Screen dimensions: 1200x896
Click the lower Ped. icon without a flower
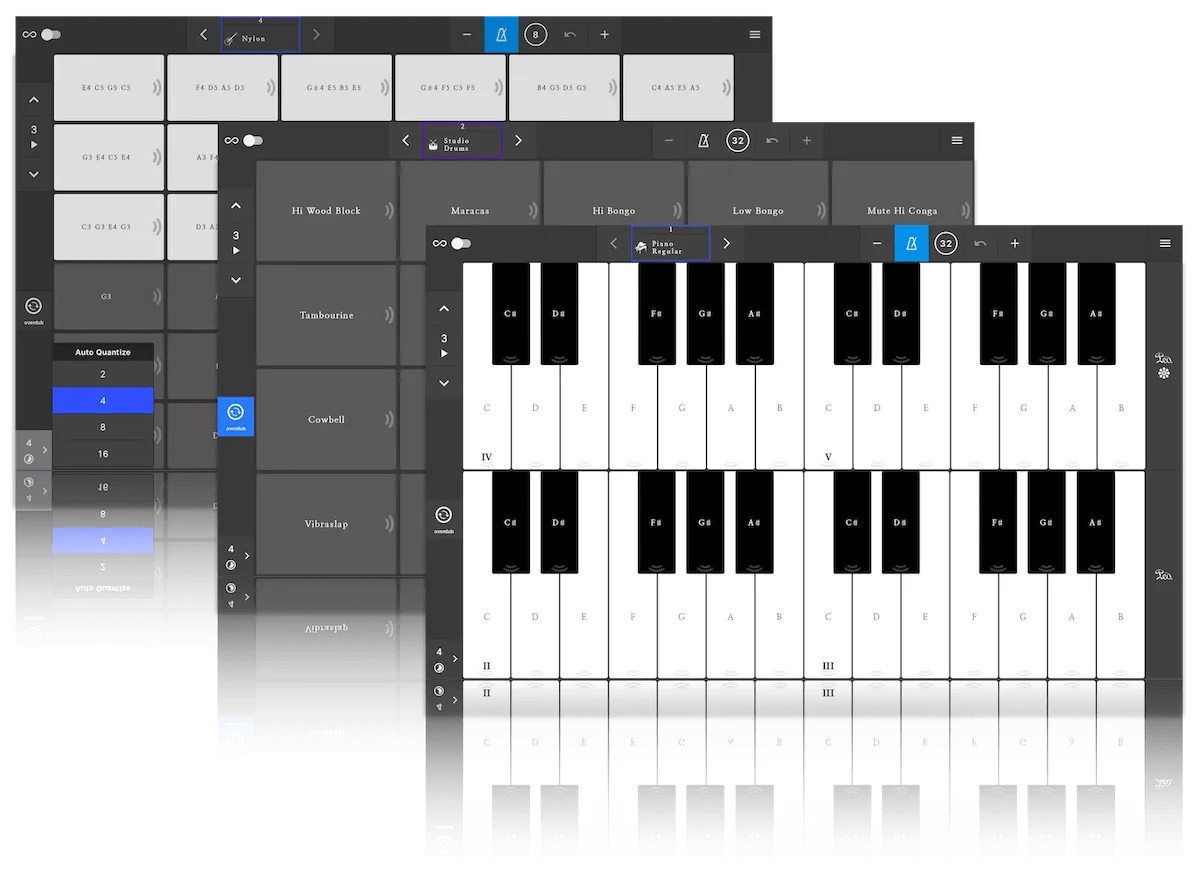[1164, 575]
